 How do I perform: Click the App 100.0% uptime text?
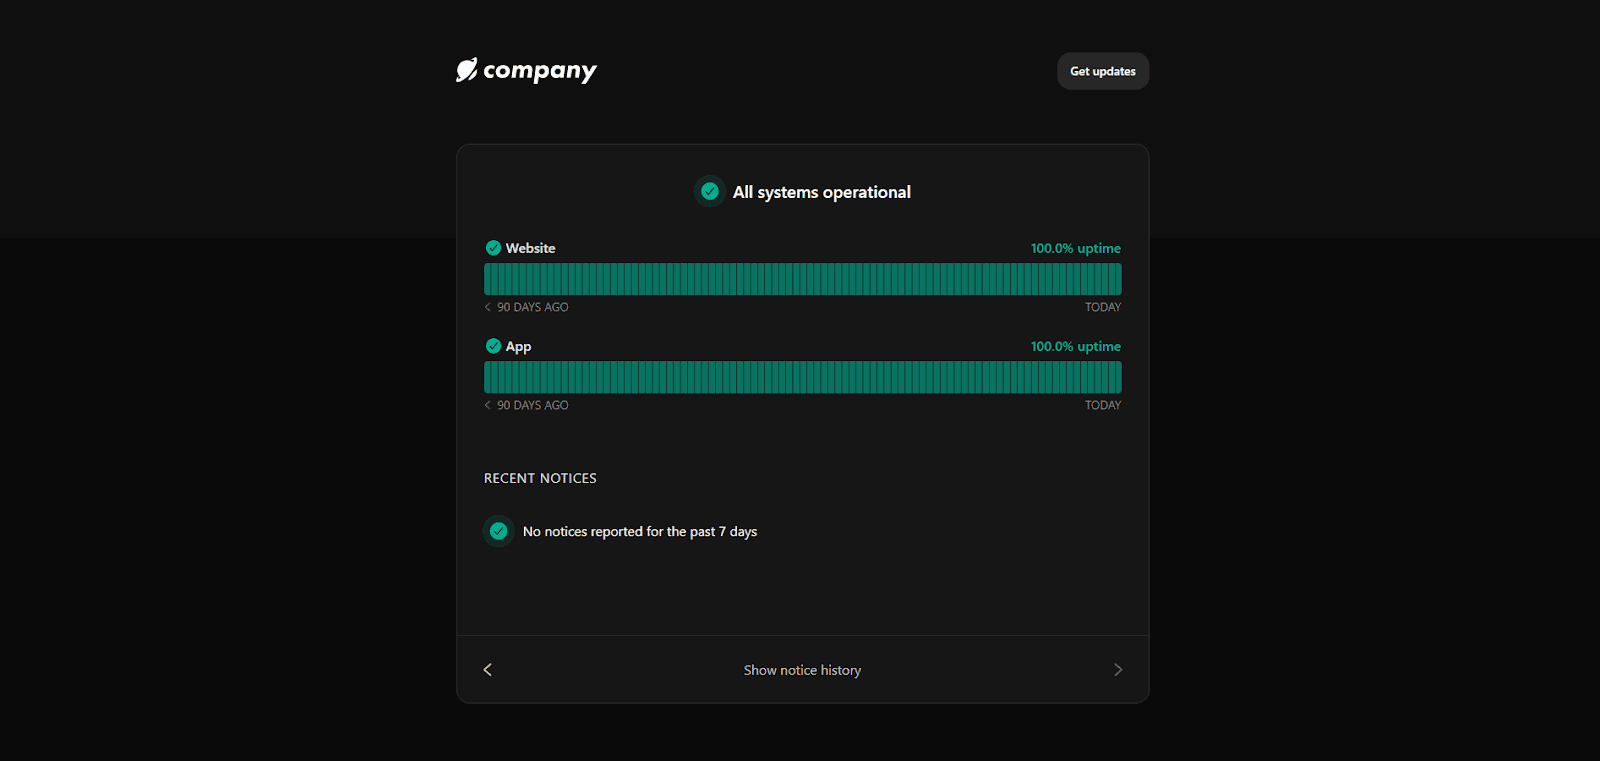point(1076,346)
